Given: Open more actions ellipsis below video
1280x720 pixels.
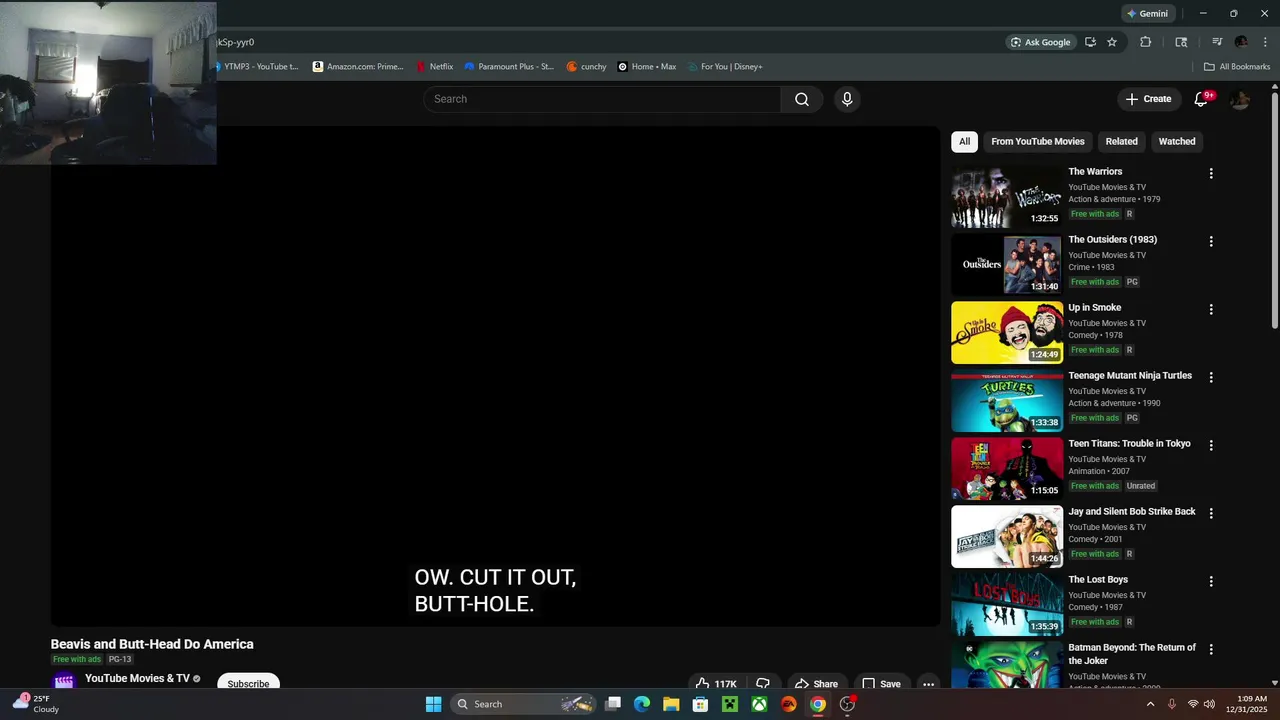Looking at the screenshot, I should coord(928,684).
